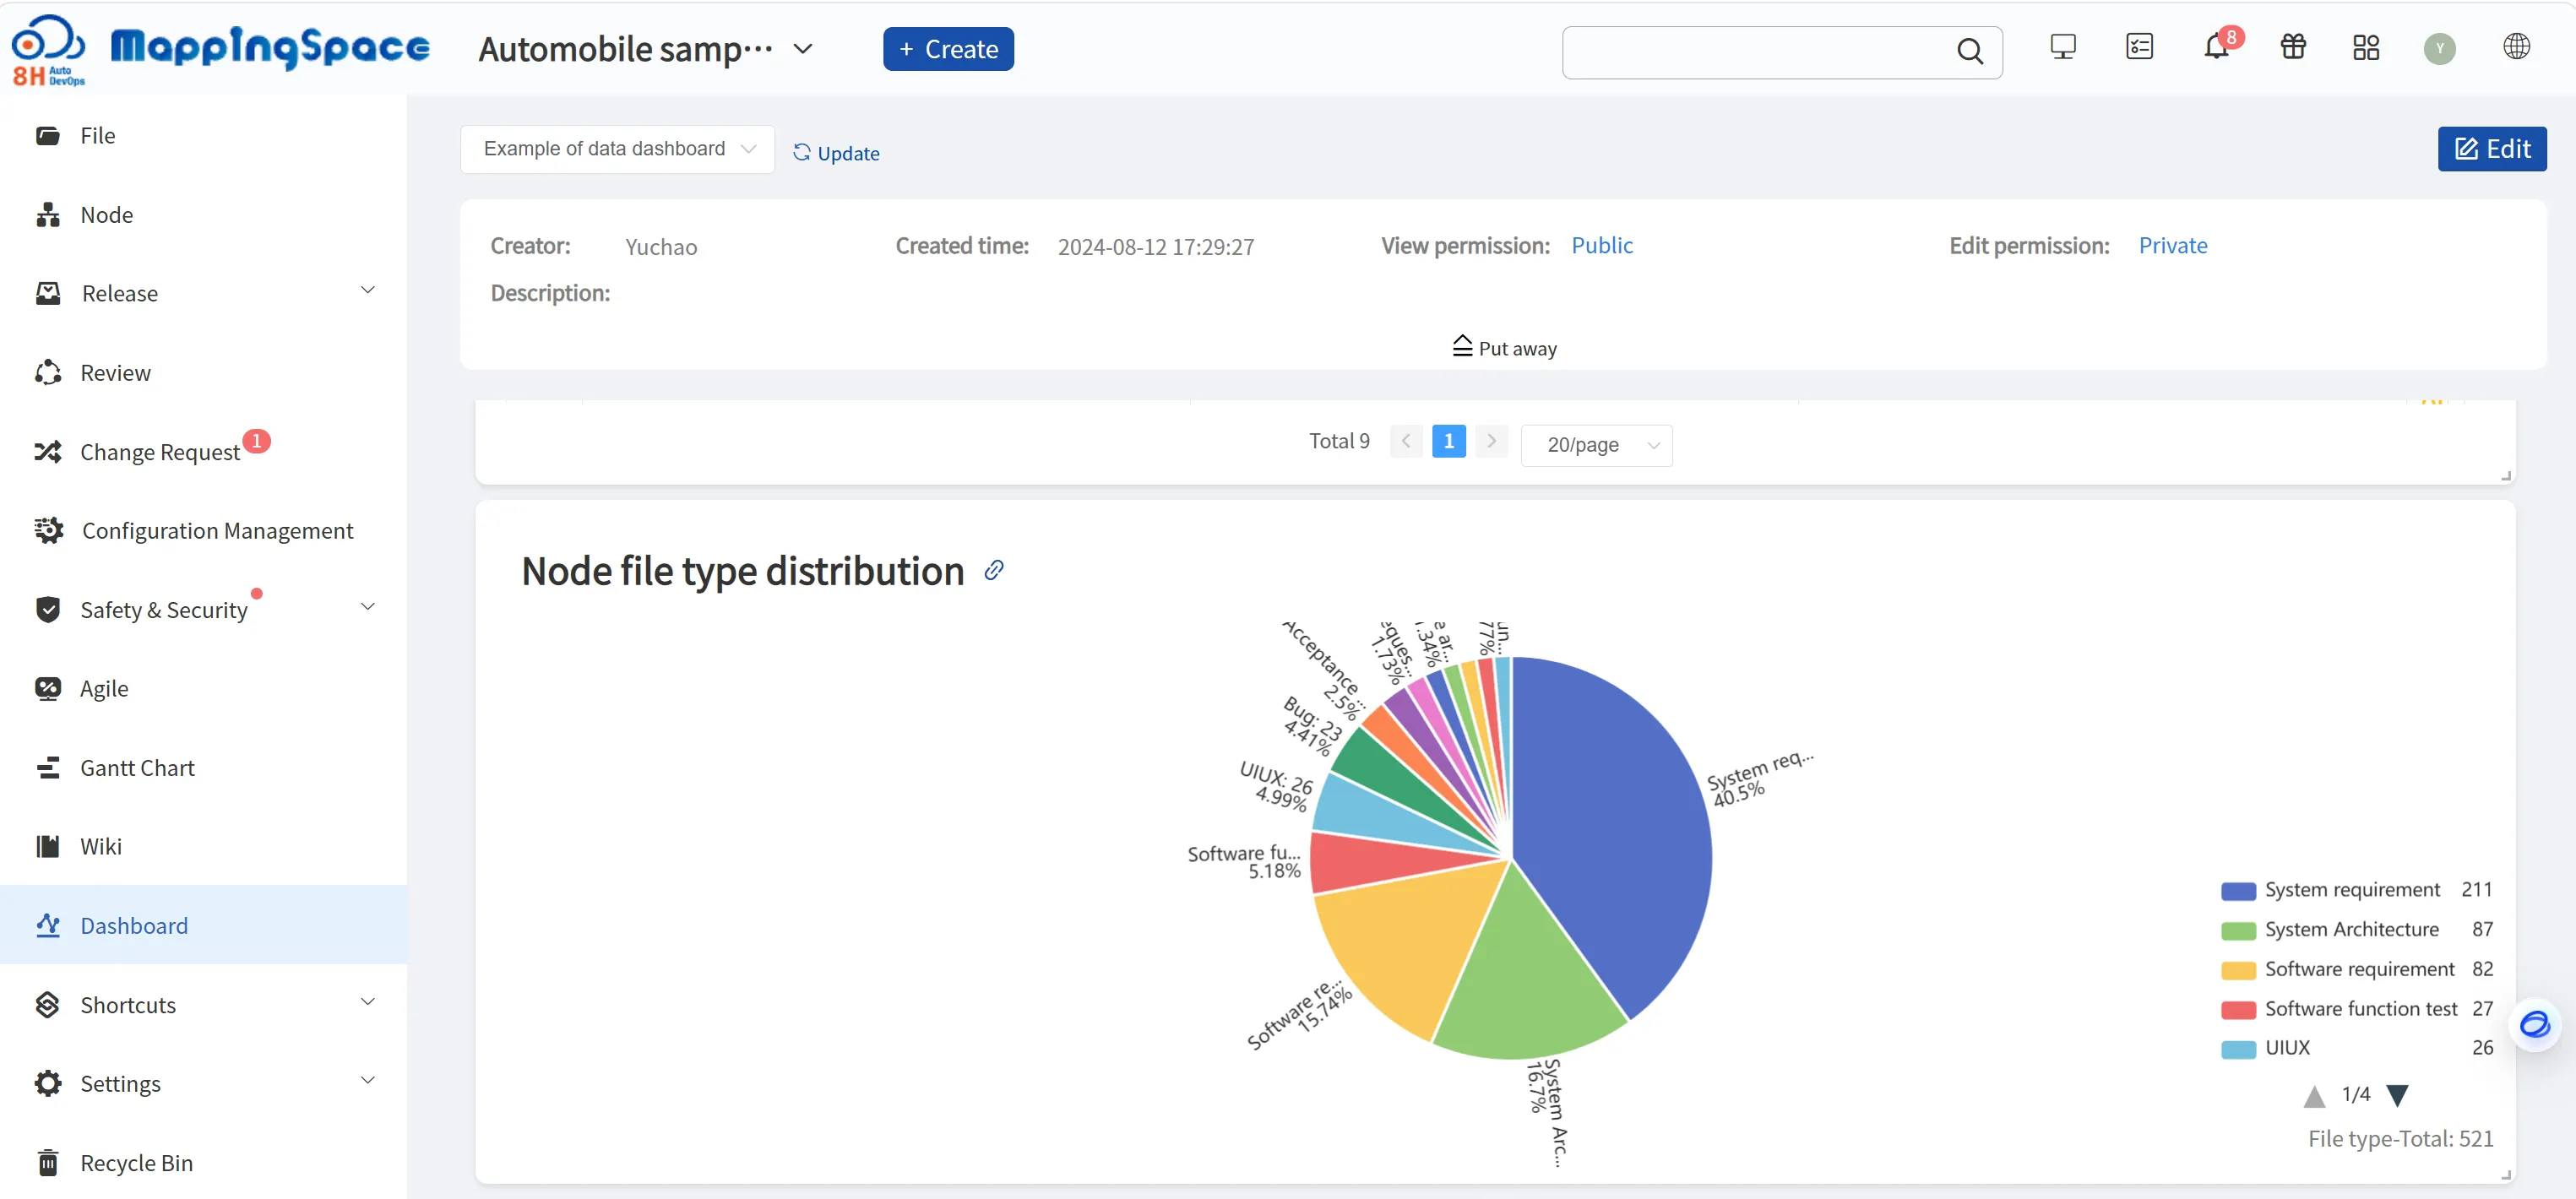Click the Public view permission link
This screenshot has width=2576, height=1199.
(x=1601, y=245)
